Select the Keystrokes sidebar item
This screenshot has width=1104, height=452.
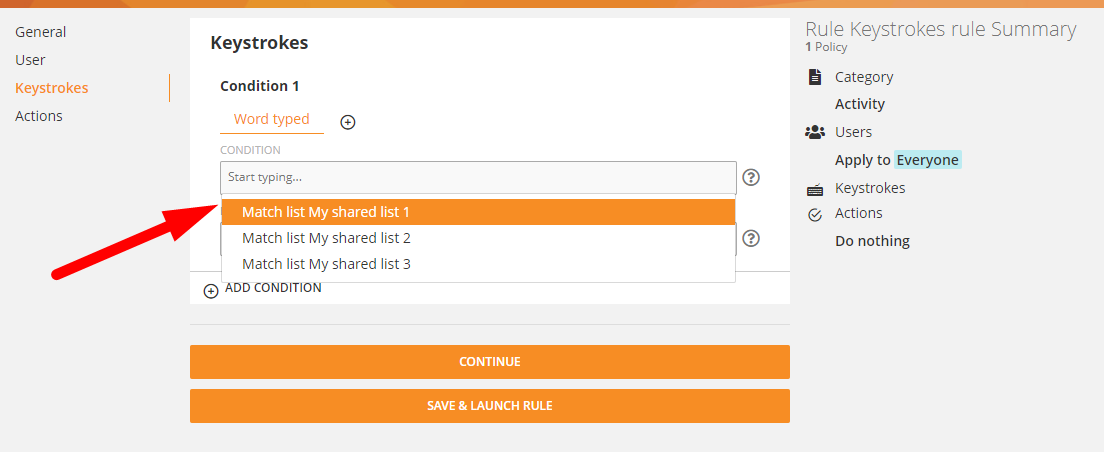click(x=52, y=88)
